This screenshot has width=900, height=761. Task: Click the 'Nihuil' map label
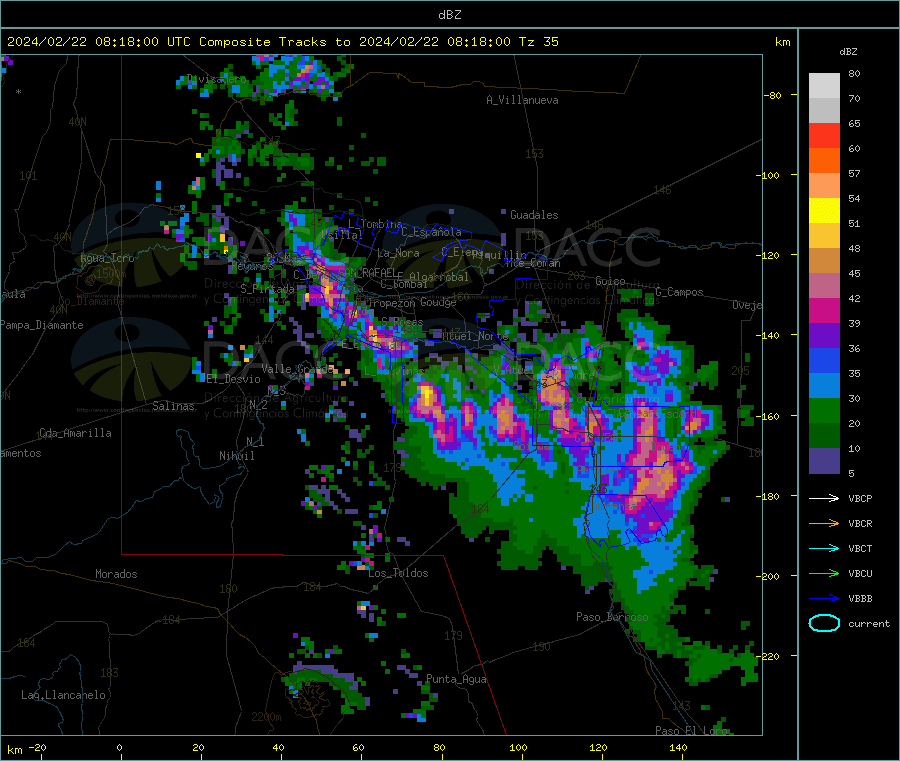(236, 456)
